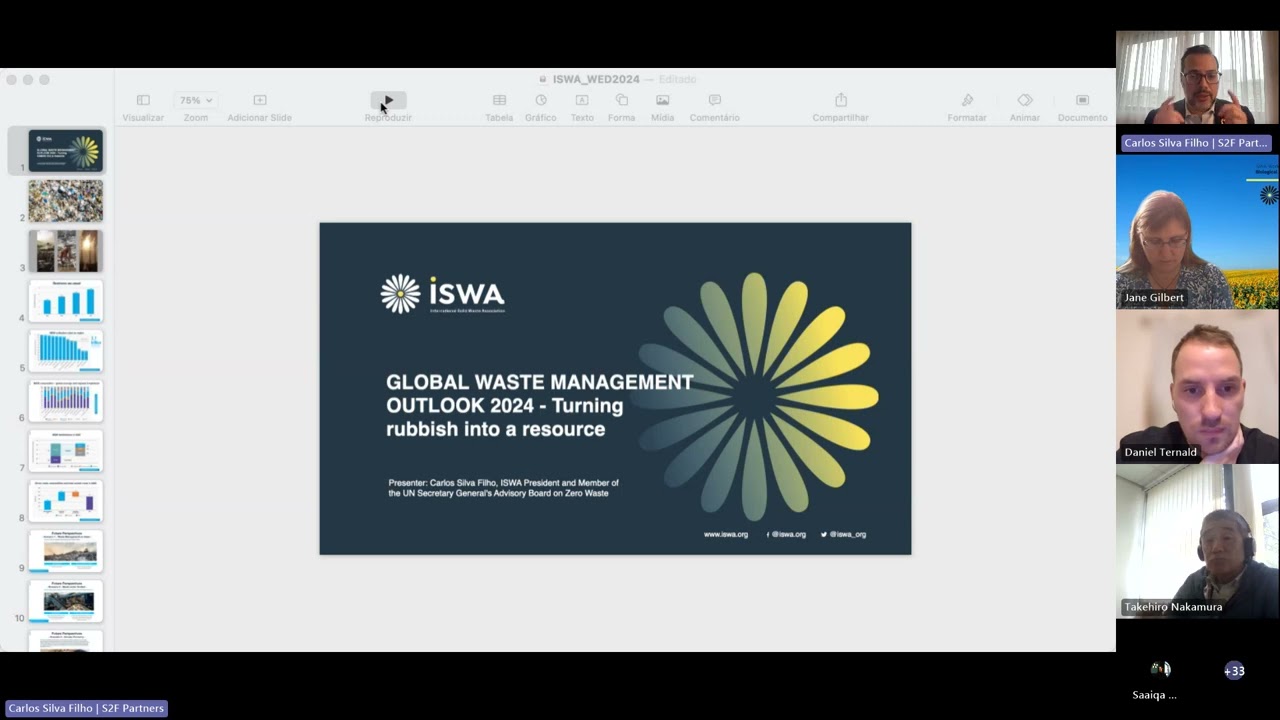Click the Twitter @iswa_org handle on the slide

pyautogui.click(x=843, y=534)
